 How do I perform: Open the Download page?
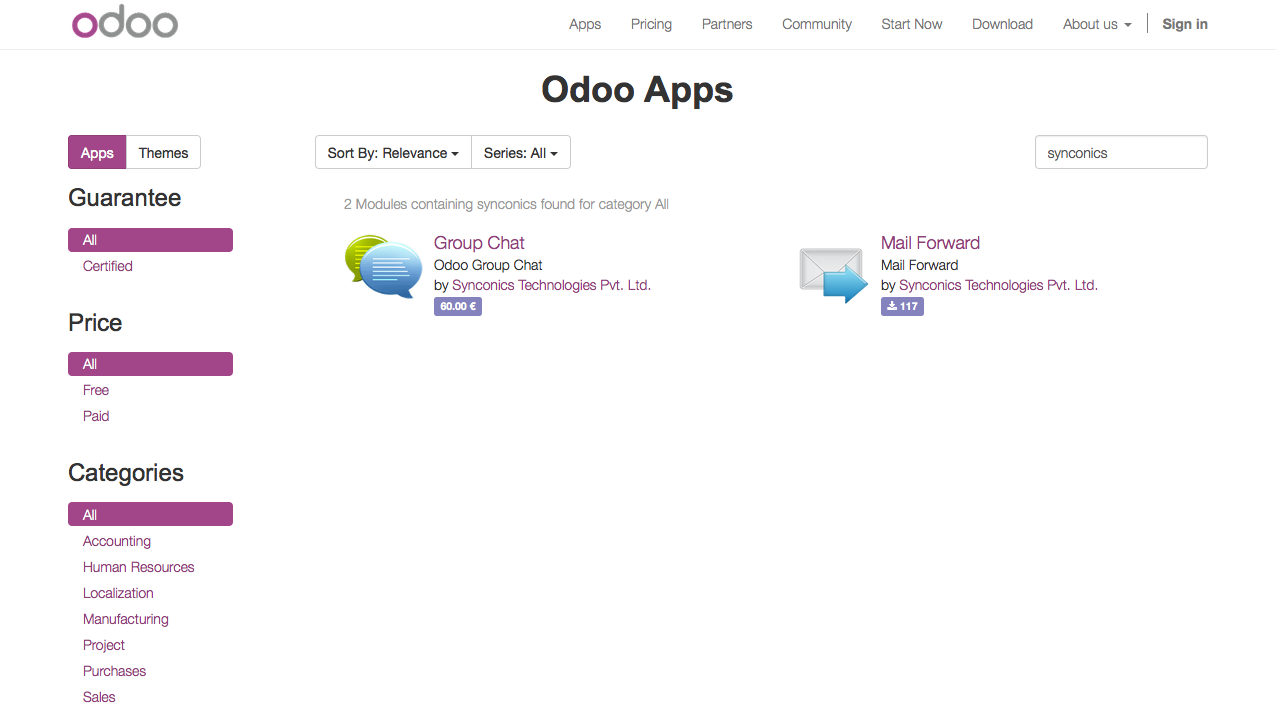1002,24
